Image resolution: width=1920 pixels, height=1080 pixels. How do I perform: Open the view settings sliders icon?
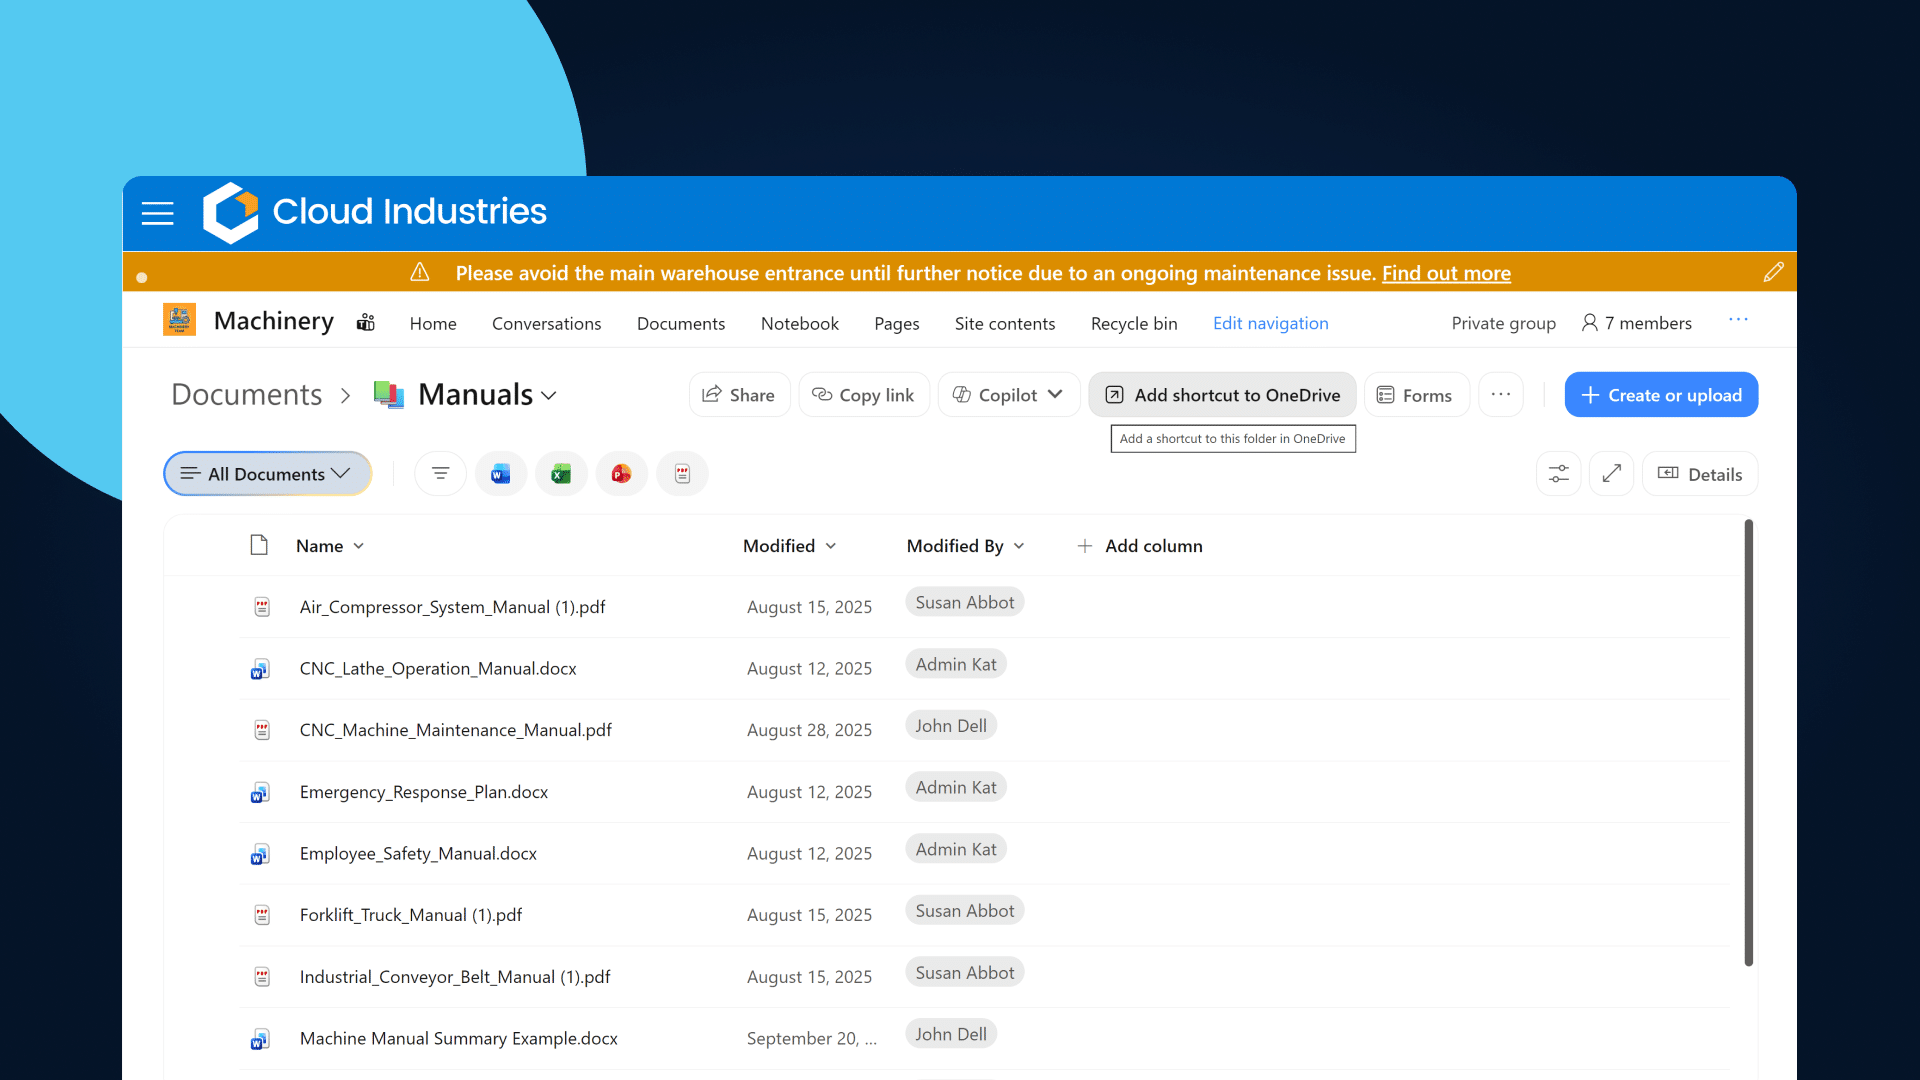coord(1559,474)
